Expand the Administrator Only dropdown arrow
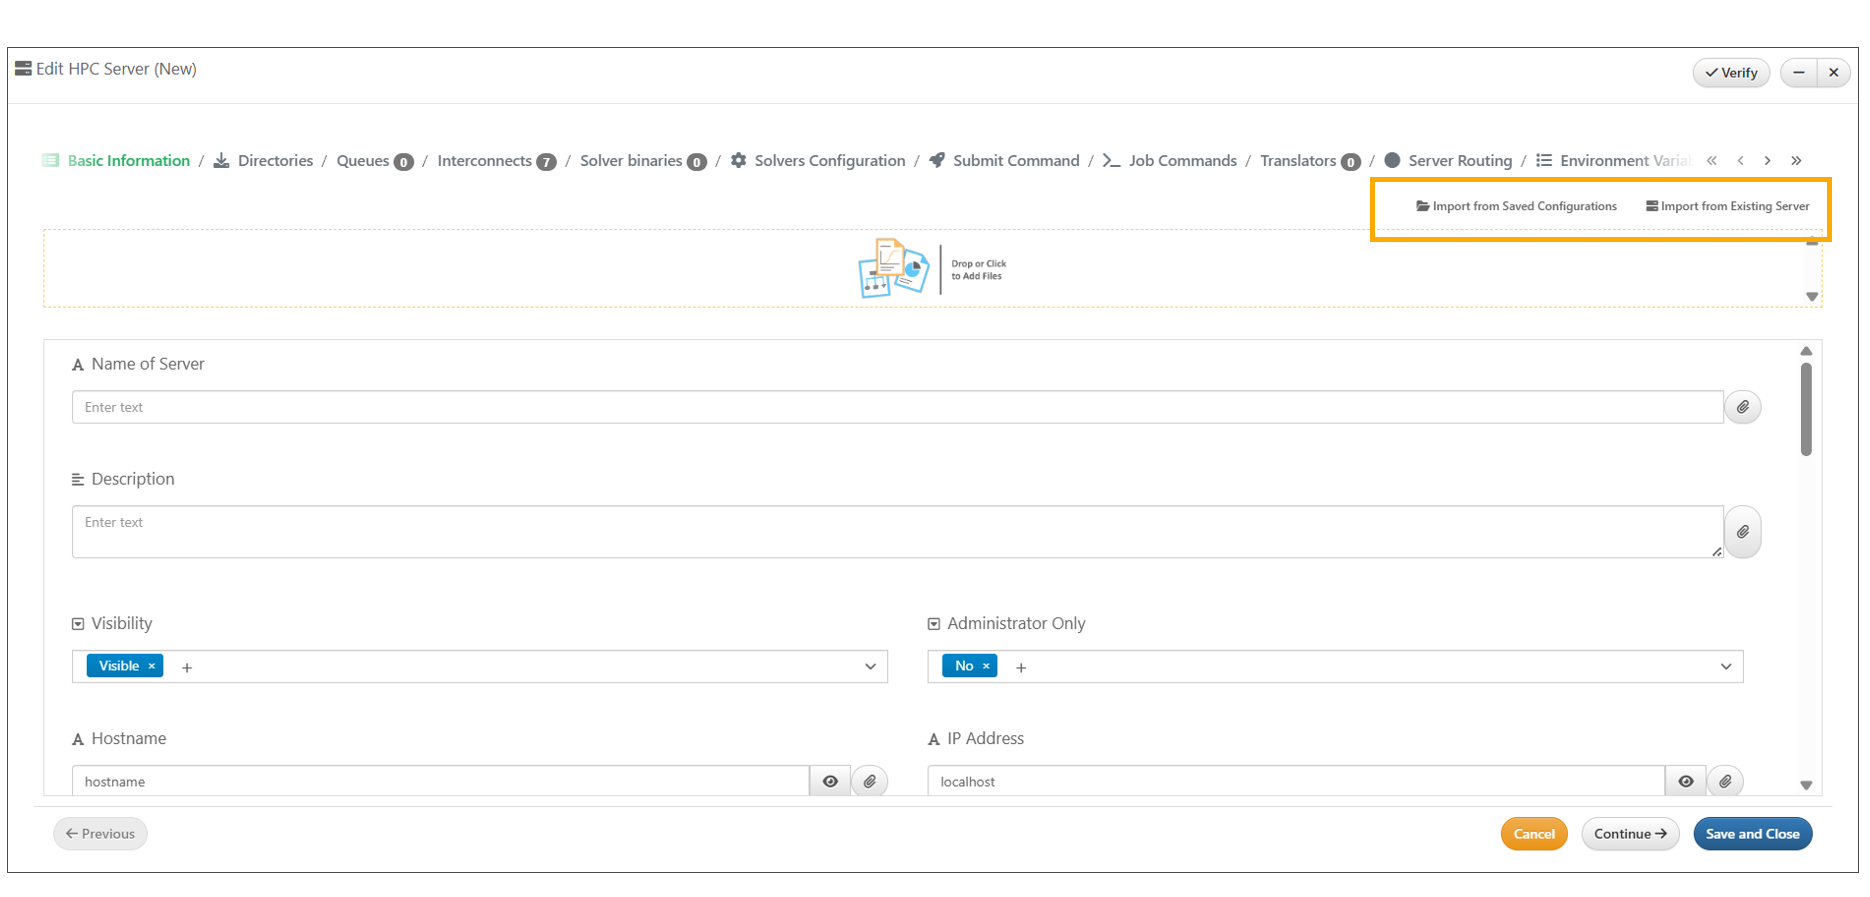The height and width of the screenshot is (897, 1870). coord(1725,667)
